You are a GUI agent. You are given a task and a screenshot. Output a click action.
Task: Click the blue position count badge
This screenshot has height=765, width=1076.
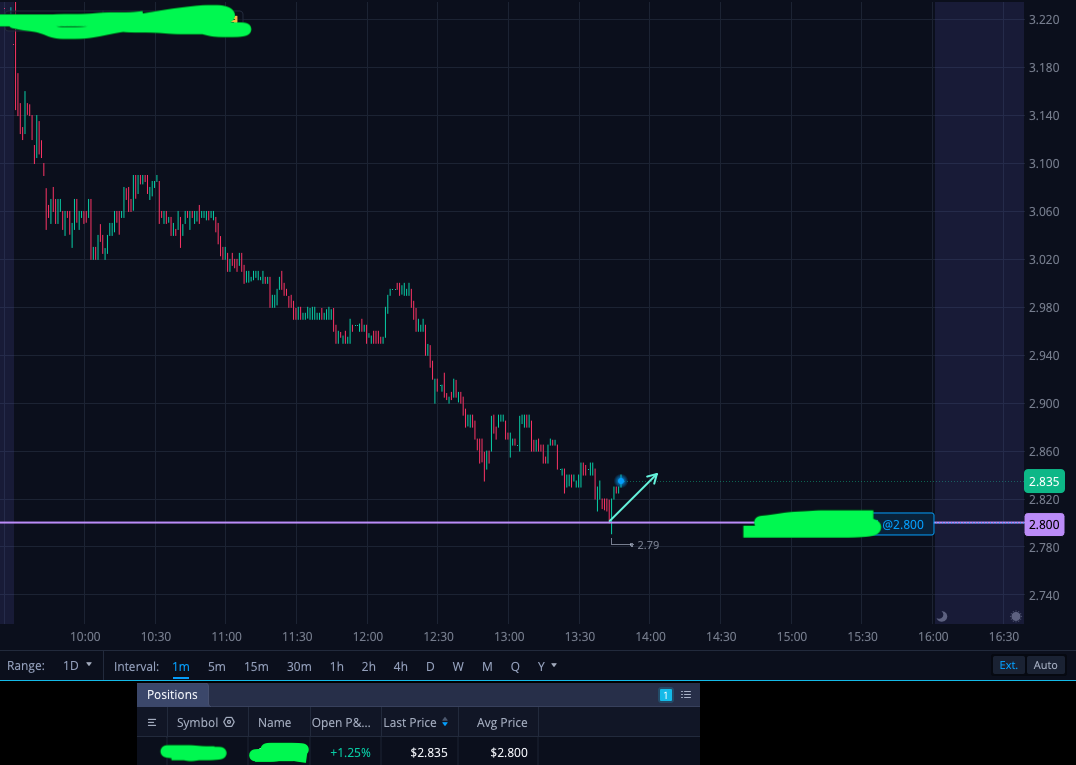[x=666, y=695]
